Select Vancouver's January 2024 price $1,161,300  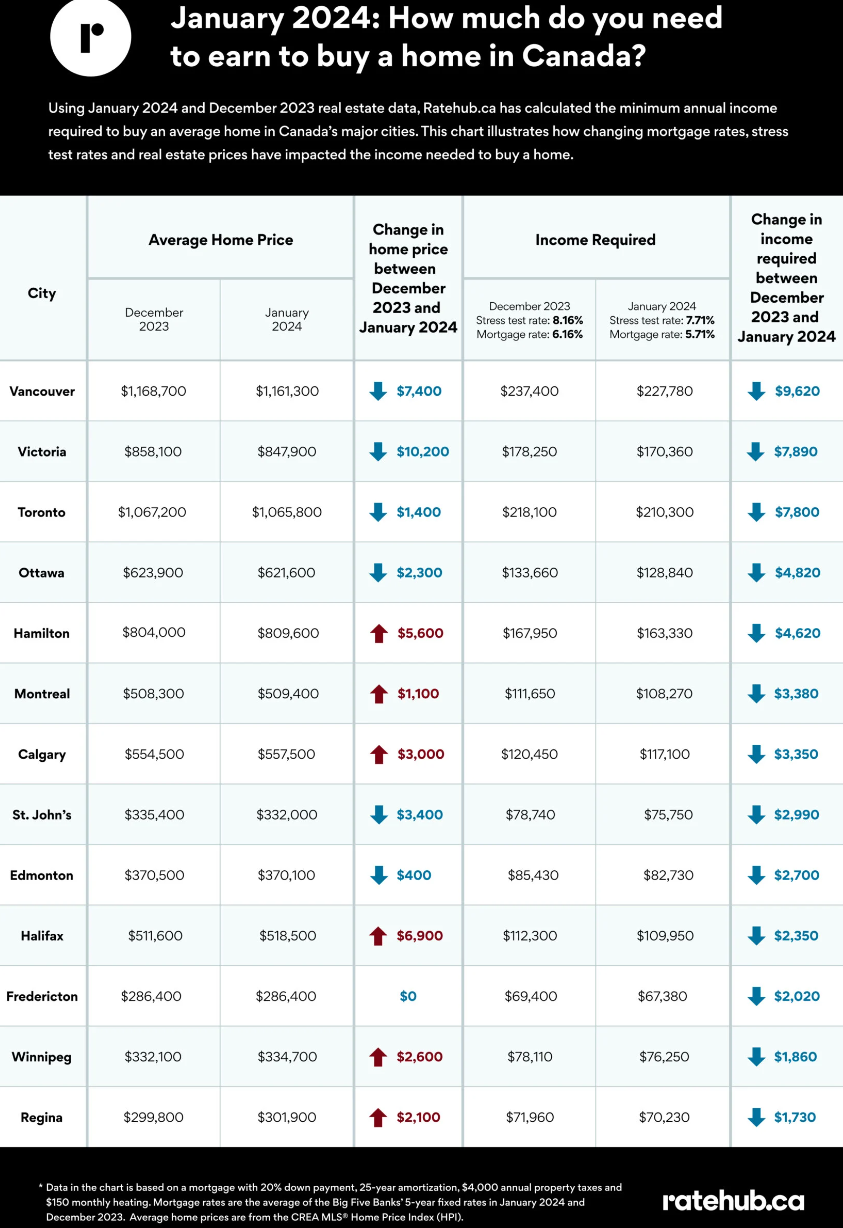pyautogui.click(x=287, y=391)
